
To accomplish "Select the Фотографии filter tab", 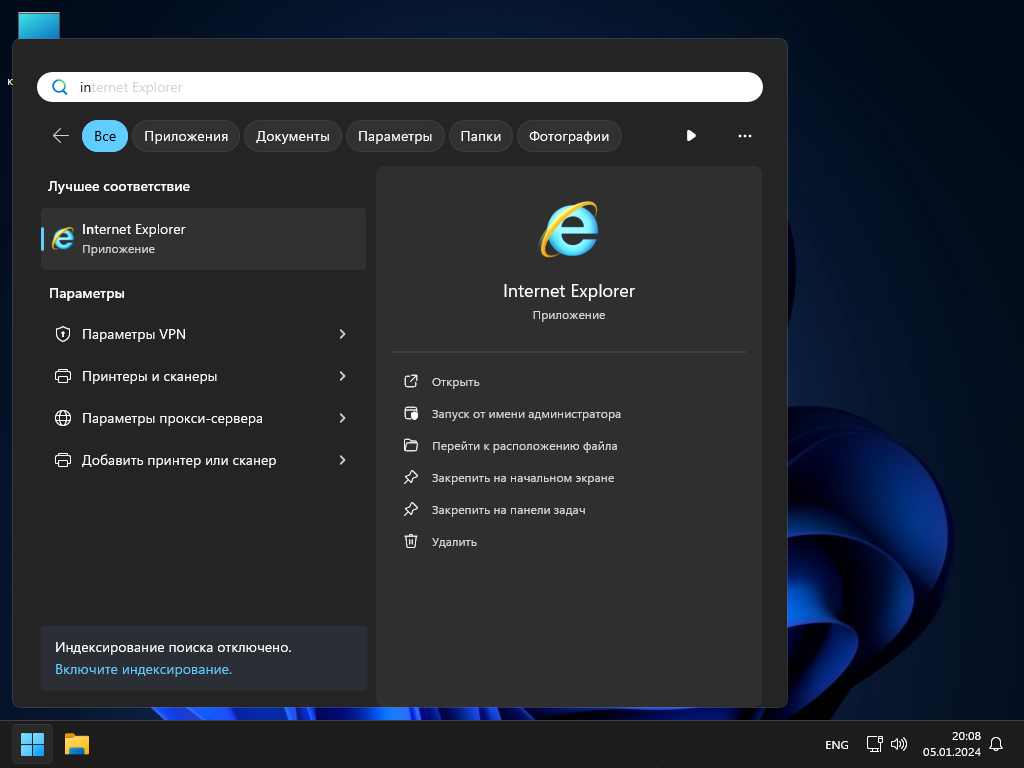I will click(569, 136).
